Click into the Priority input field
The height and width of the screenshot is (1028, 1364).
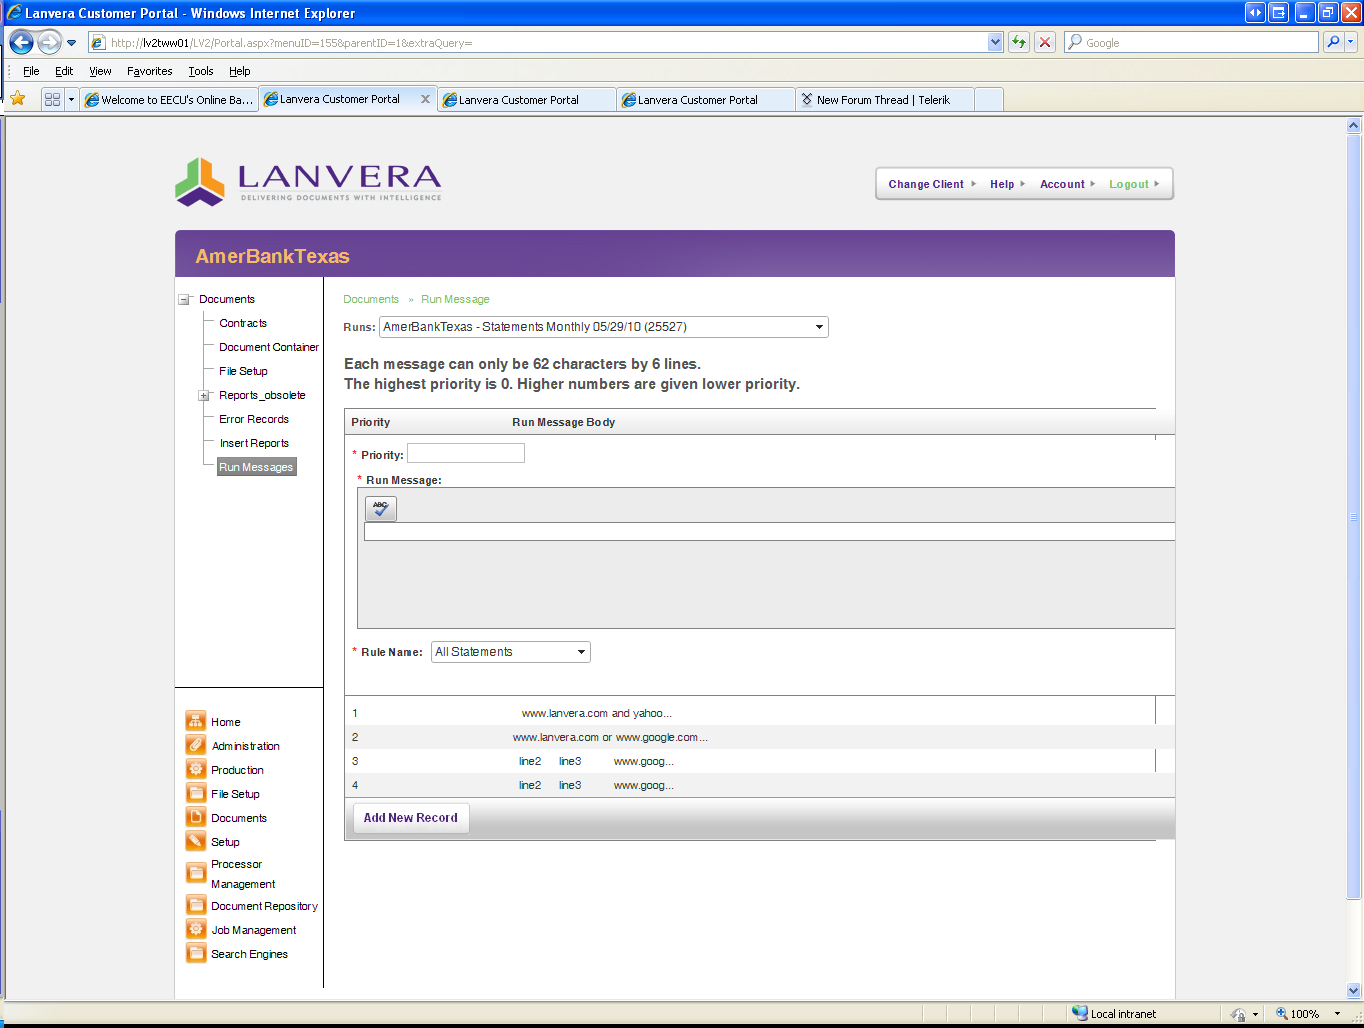pos(466,453)
